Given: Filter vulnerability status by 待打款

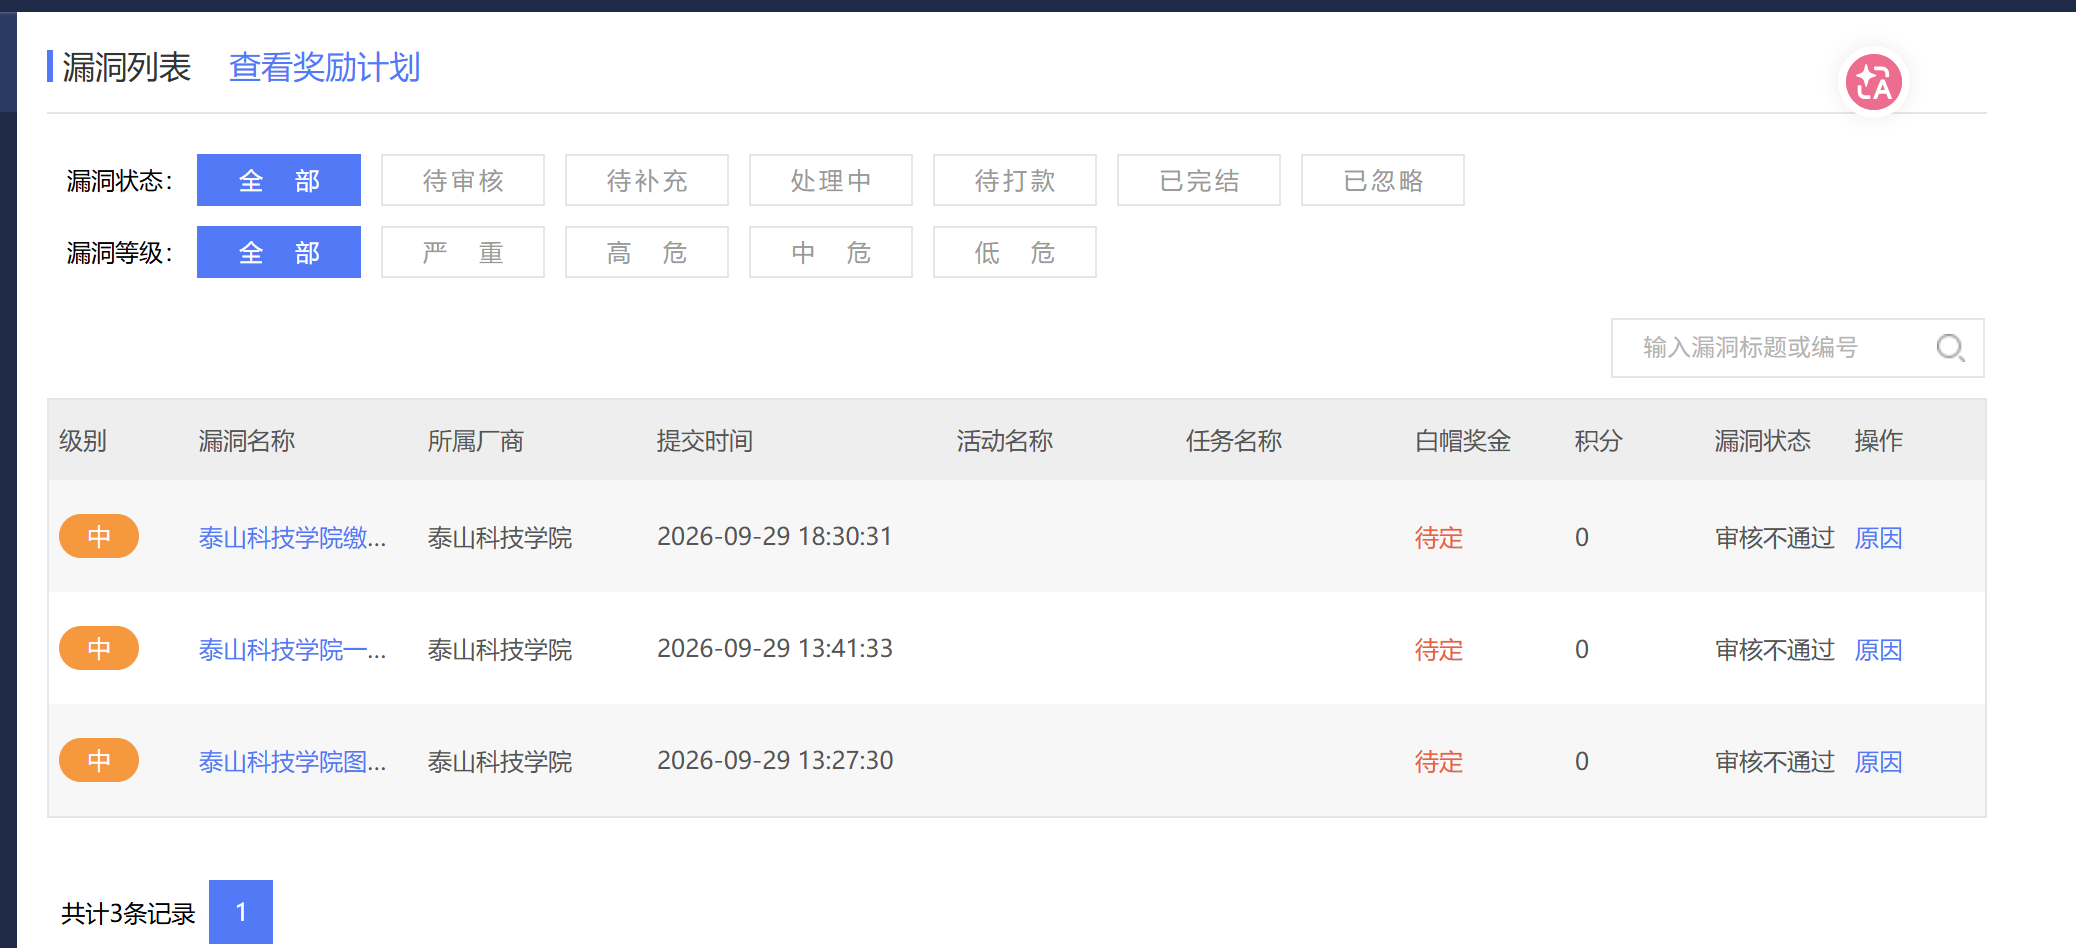Looking at the screenshot, I should 1015,180.
